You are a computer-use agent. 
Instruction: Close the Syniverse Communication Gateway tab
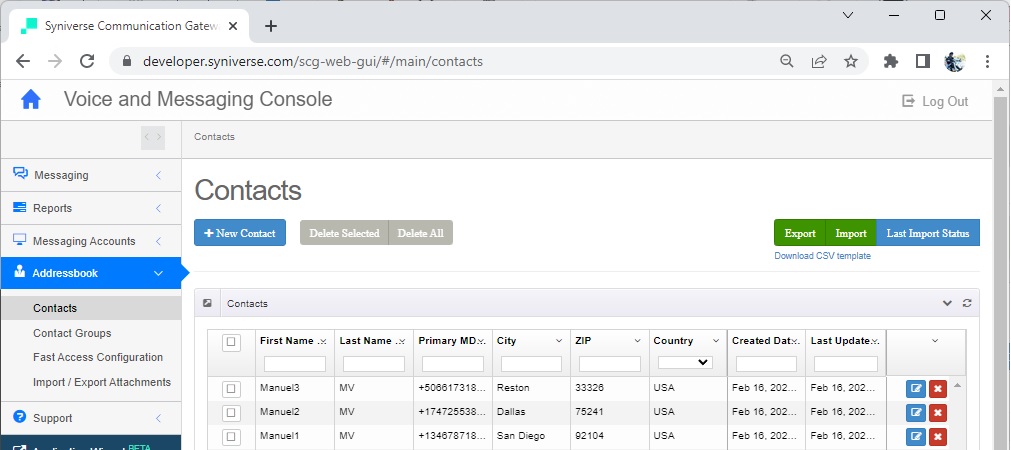point(233,26)
